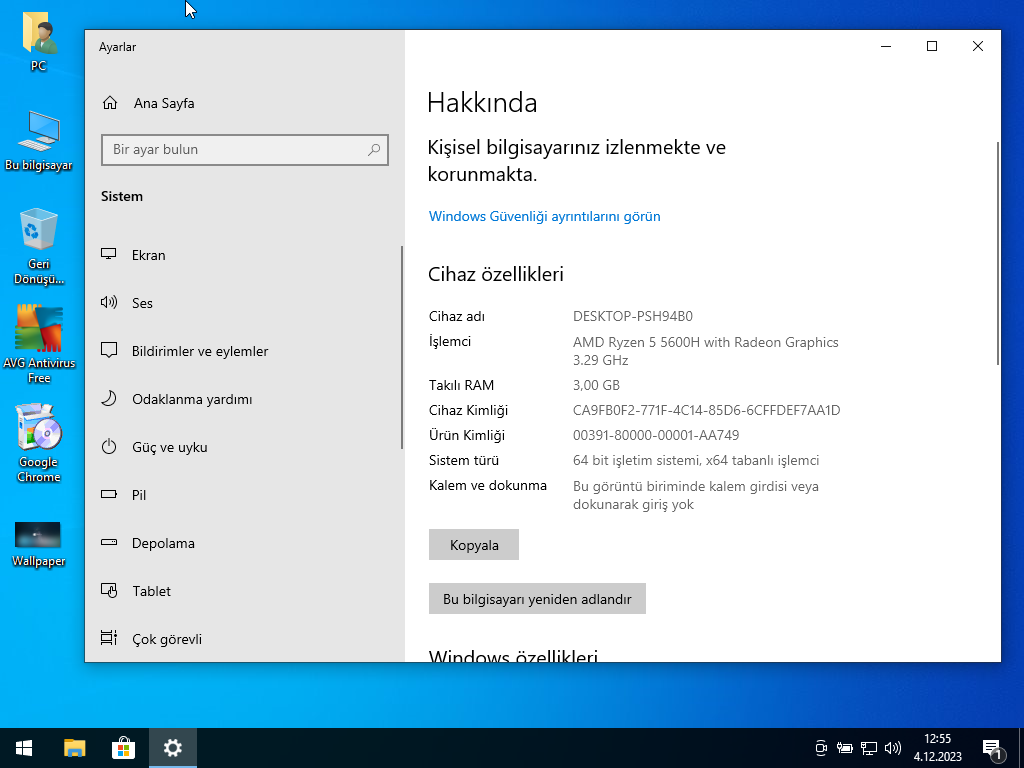The width and height of the screenshot is (1024, 768).
Task: Open the PC user folder desktop icon
Action: pyautogui.click(x=39, y=42)
